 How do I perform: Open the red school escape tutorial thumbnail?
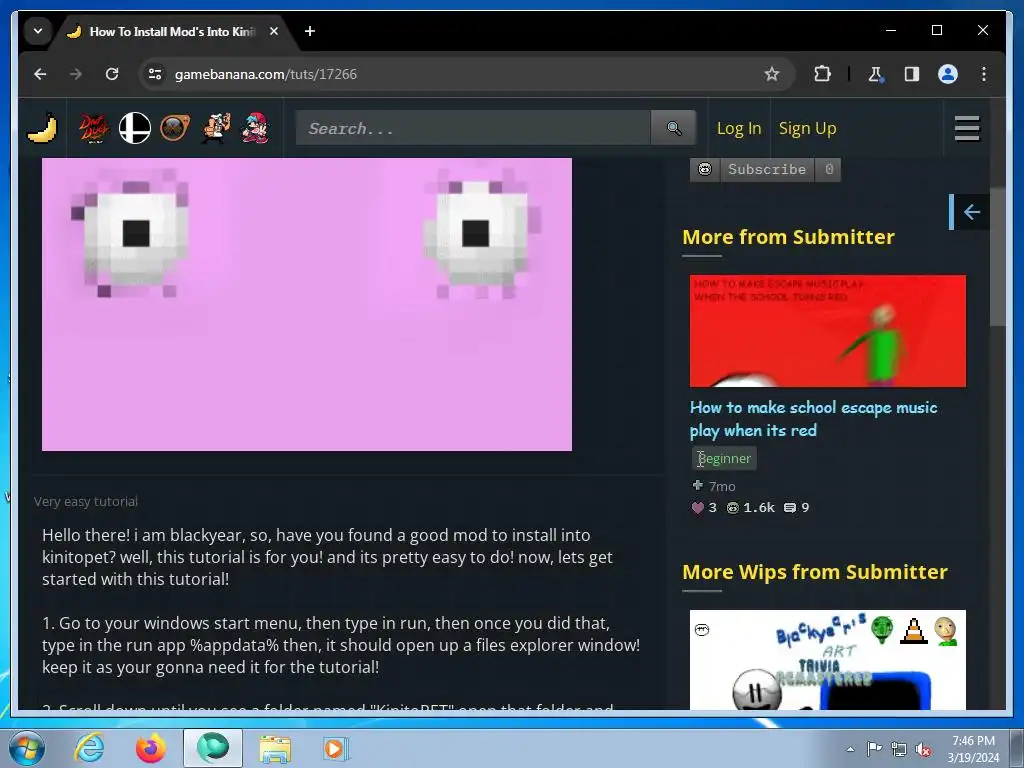point(827,331)
